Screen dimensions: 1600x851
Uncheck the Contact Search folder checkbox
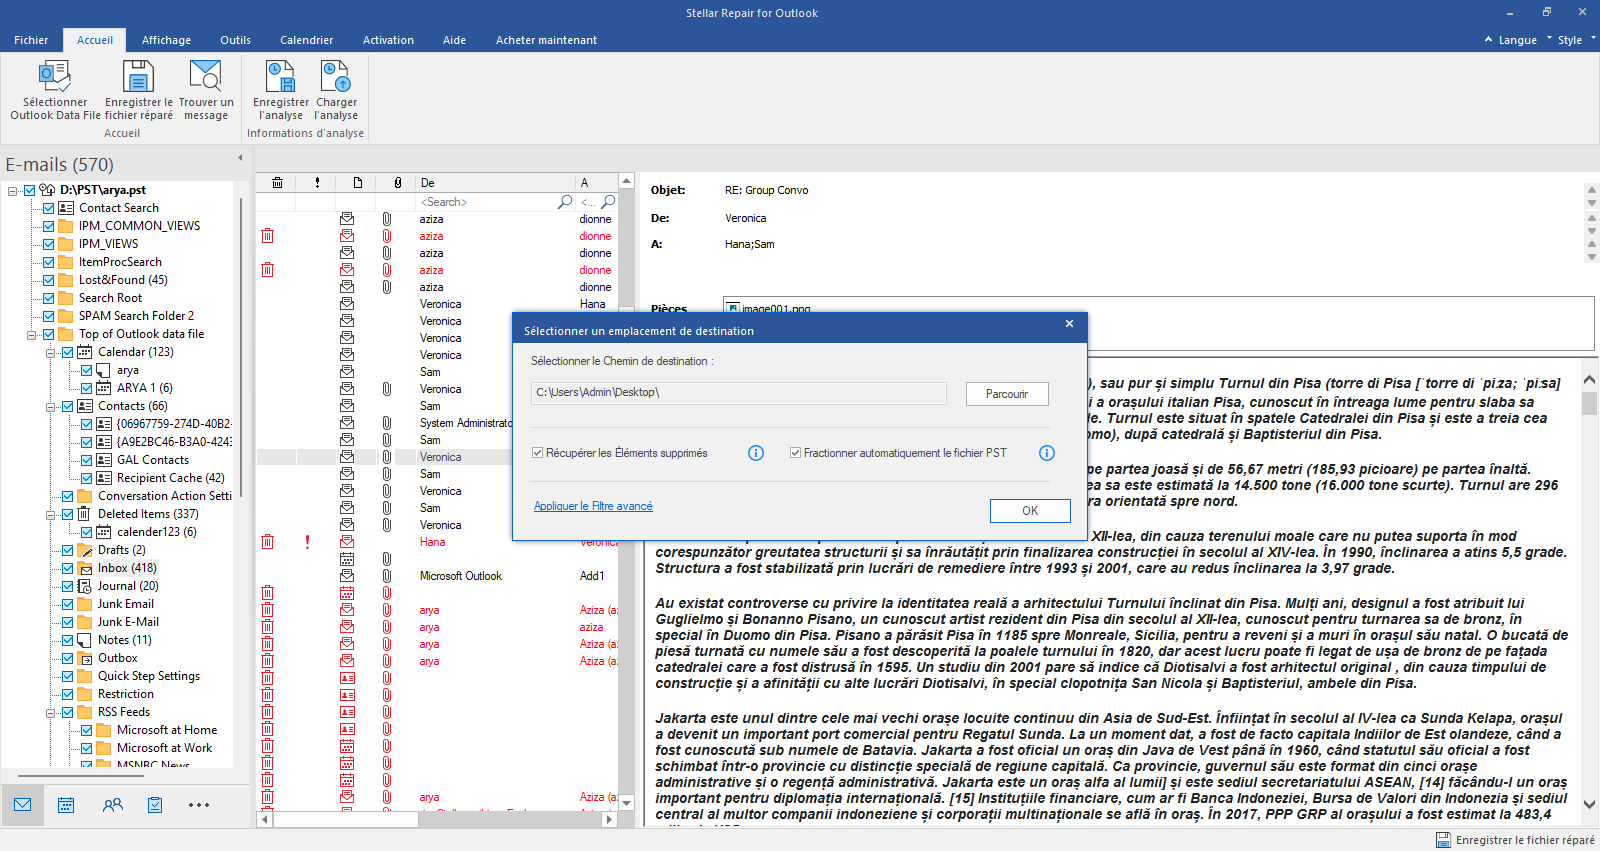click(48, 208)
